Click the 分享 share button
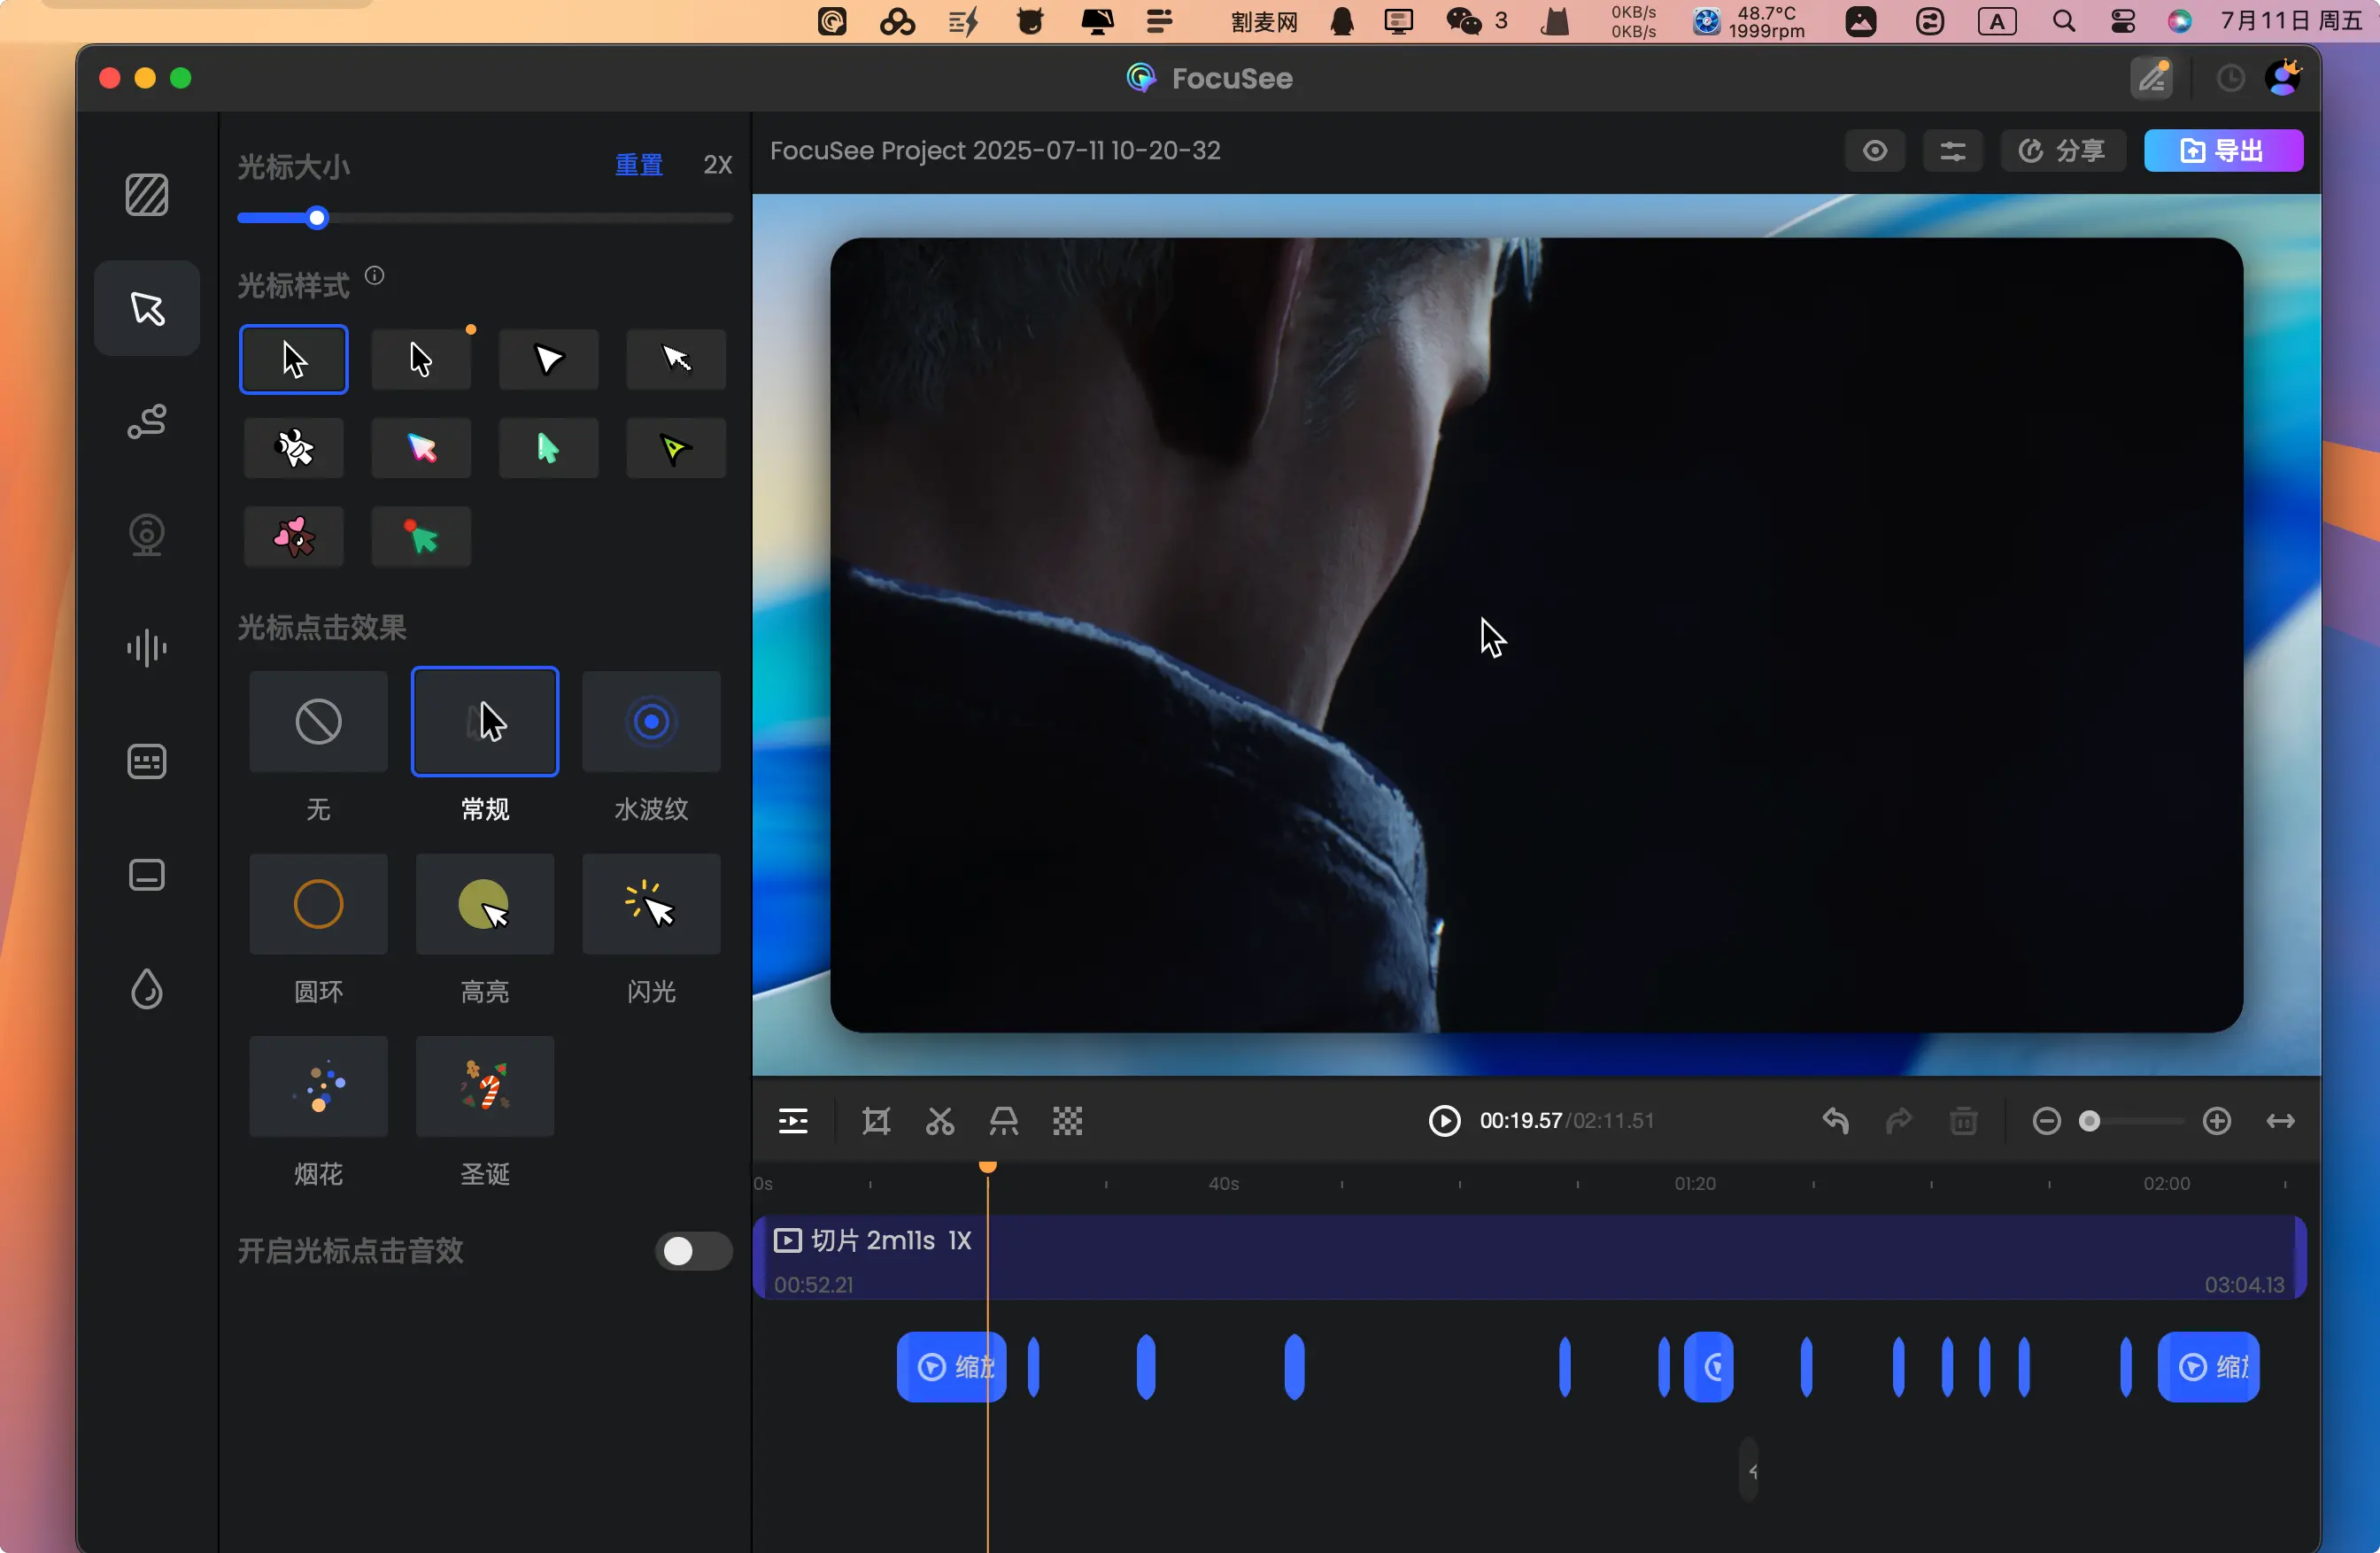Viewport: 2380px width, 1553px height. tap(2062, 151)
